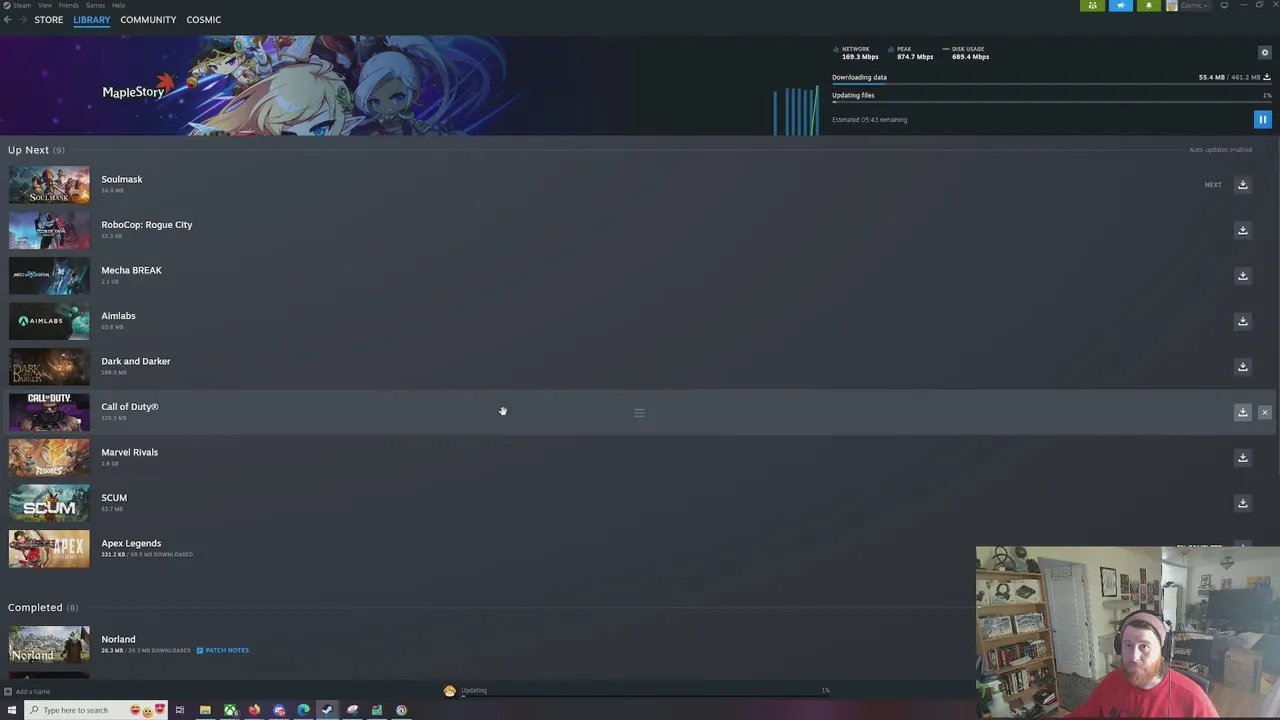Select the Dark and Darker thumbnail
Viewport: 1280px width, 720px height.
click(x=49, y=367)
